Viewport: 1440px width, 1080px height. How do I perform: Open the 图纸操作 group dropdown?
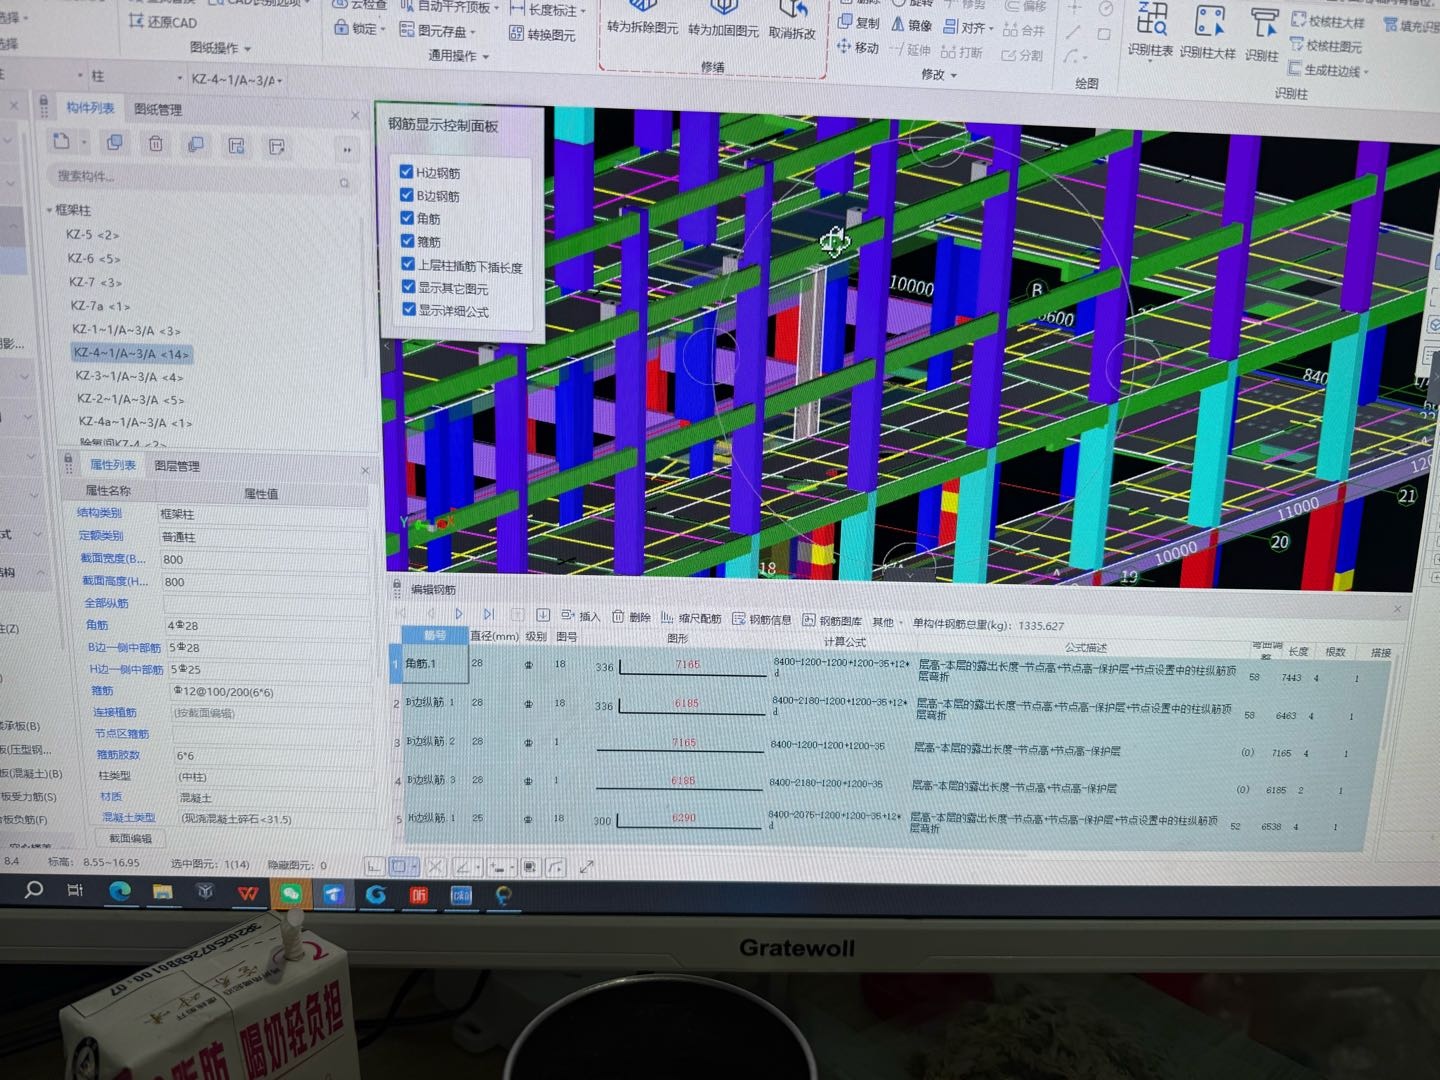point(221,47)
